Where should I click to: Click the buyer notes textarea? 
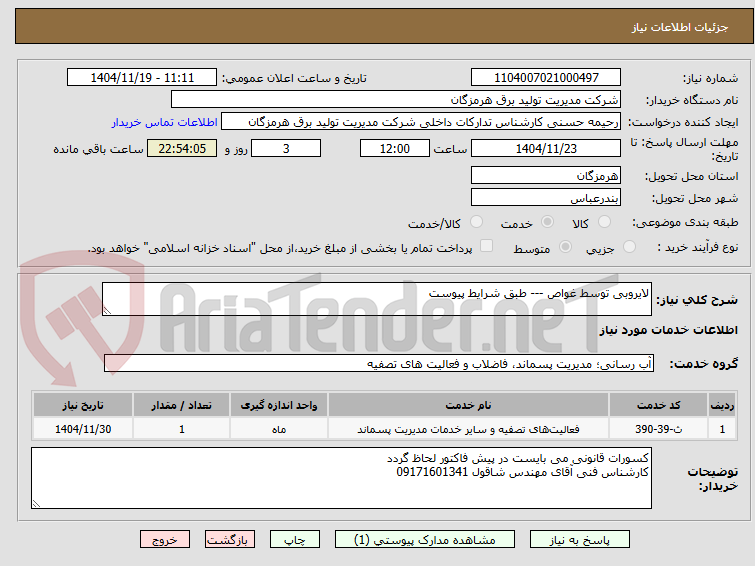pos(341,478)
